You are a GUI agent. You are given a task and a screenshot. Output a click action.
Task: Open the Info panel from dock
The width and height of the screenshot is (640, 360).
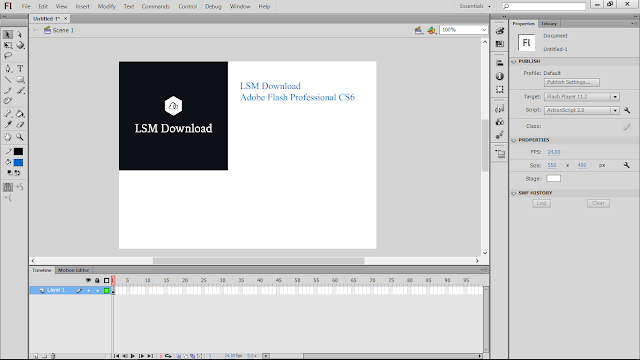tap(500, 76)
